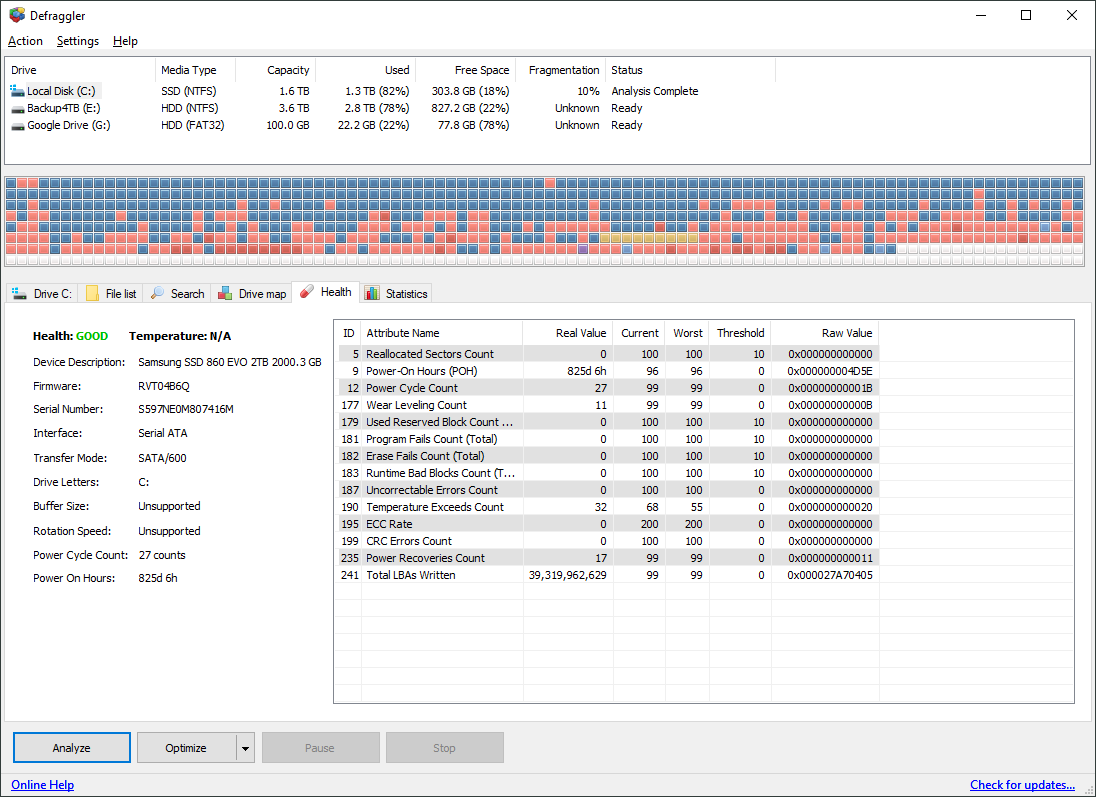Switch to the Search tab
The height and width of the screenshot is (797, 1096).
(x=178, y=294)
